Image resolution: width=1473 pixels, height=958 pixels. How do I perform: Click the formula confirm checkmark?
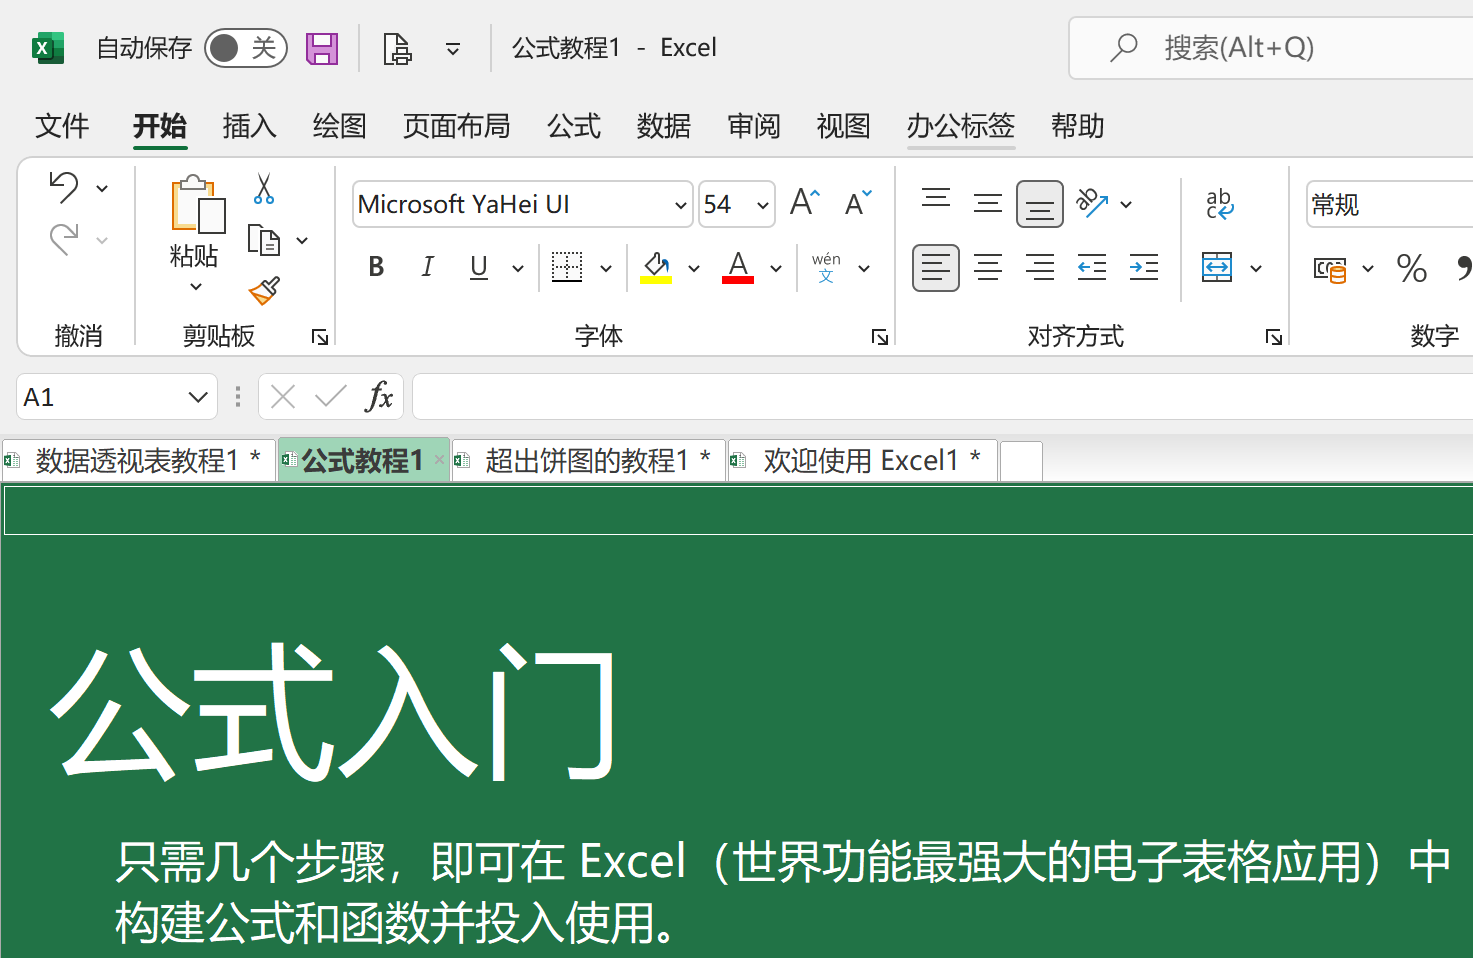point(330,398)
